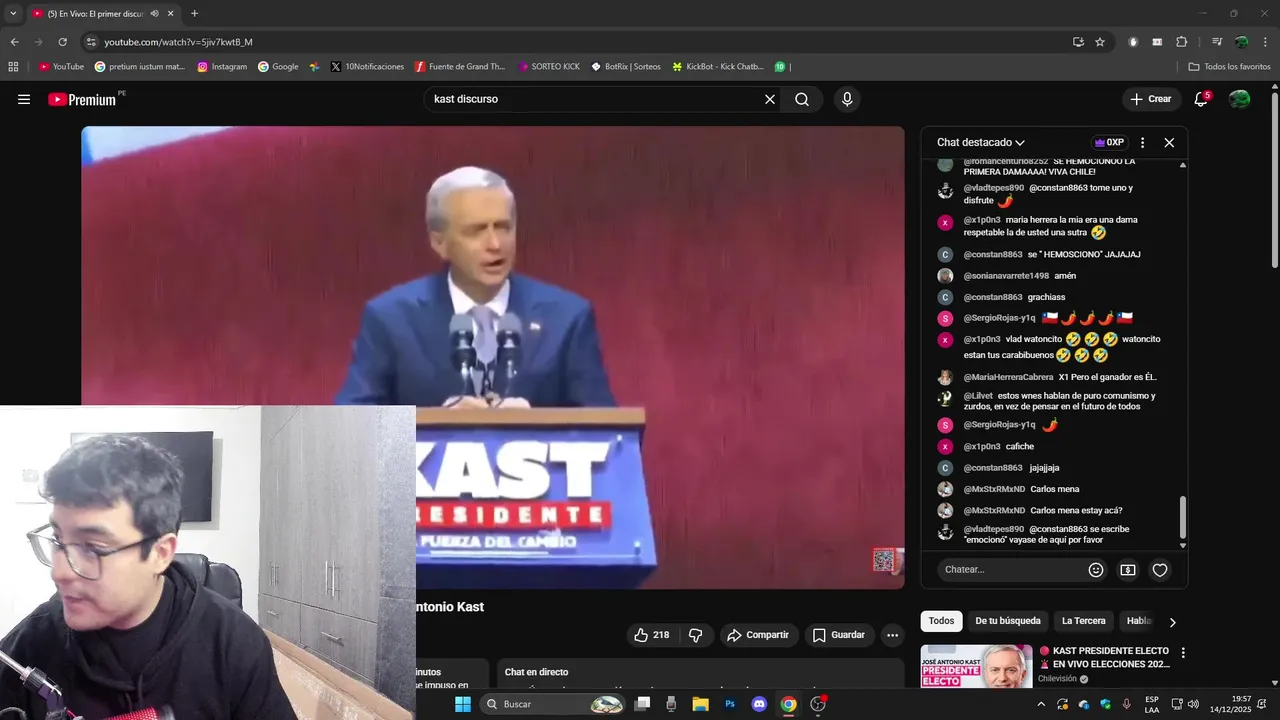1280x720 pixels.
Task: Click the browser address bar URL
Action: coord(178,42)
